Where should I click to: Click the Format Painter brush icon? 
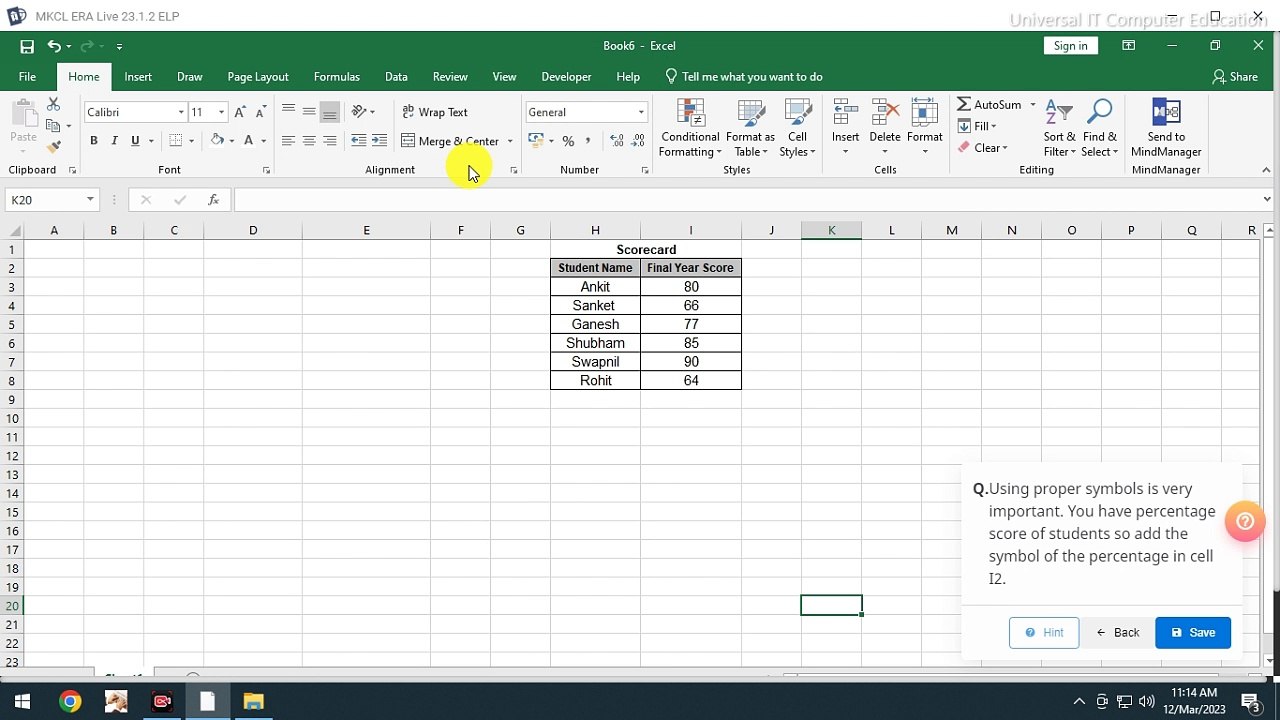click(54, 147)
